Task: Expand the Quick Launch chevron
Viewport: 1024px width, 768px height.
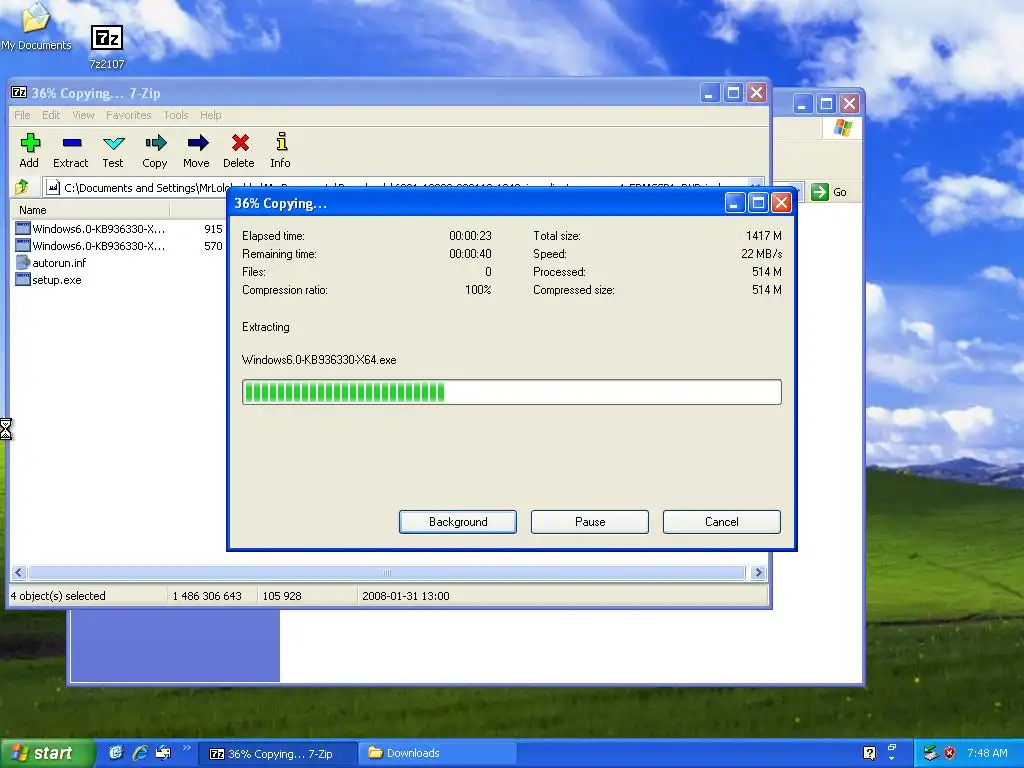Action: 186,748
